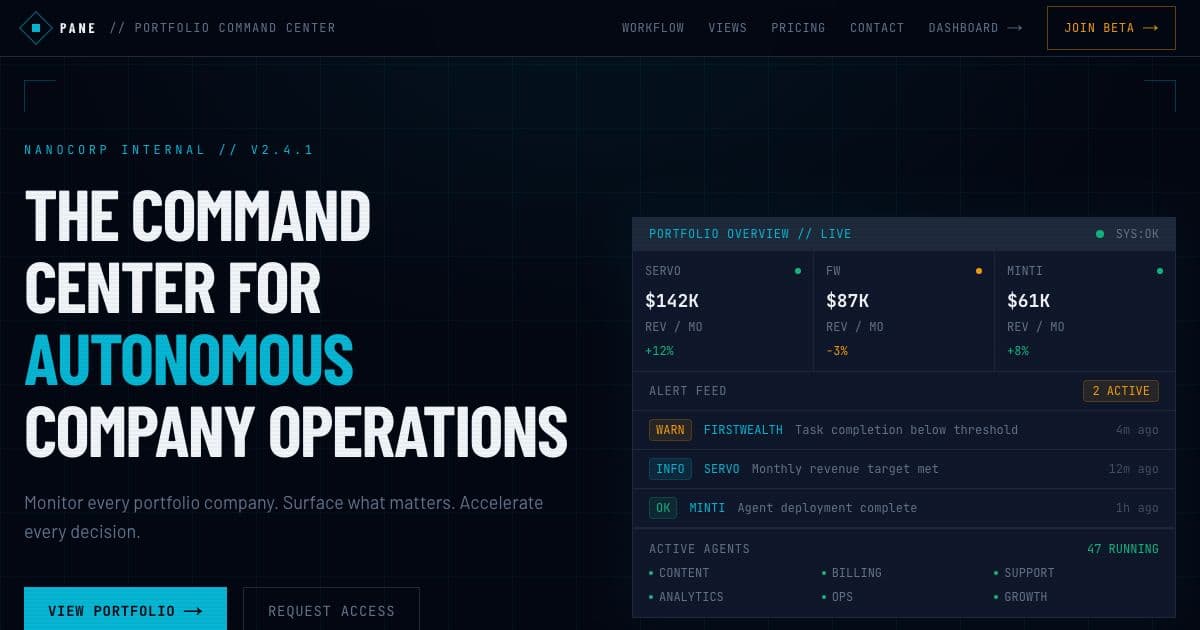The height and width of the screenshot is (630, 1200).
Task: Click the 47 RUNNING agents count
Action: [x=1123, y=549]
